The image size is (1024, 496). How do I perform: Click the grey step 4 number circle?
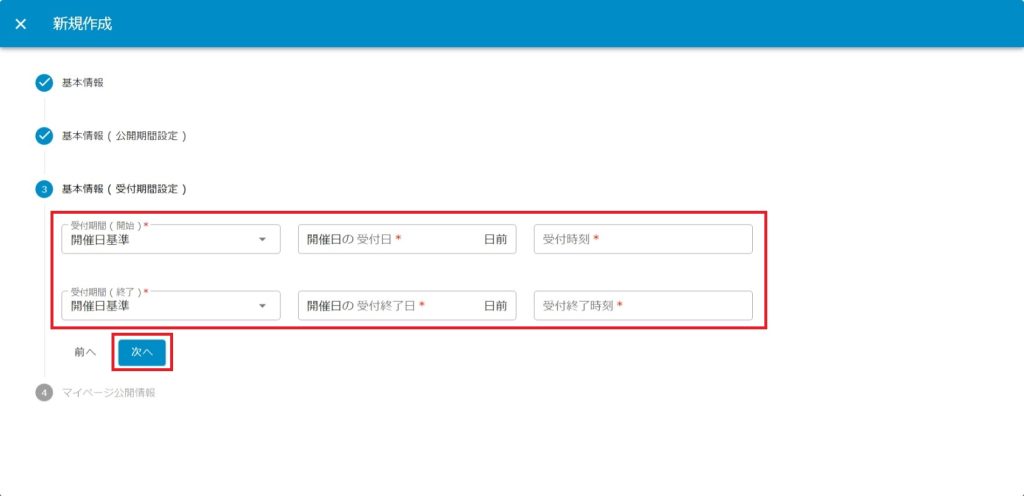coord(44,393)
